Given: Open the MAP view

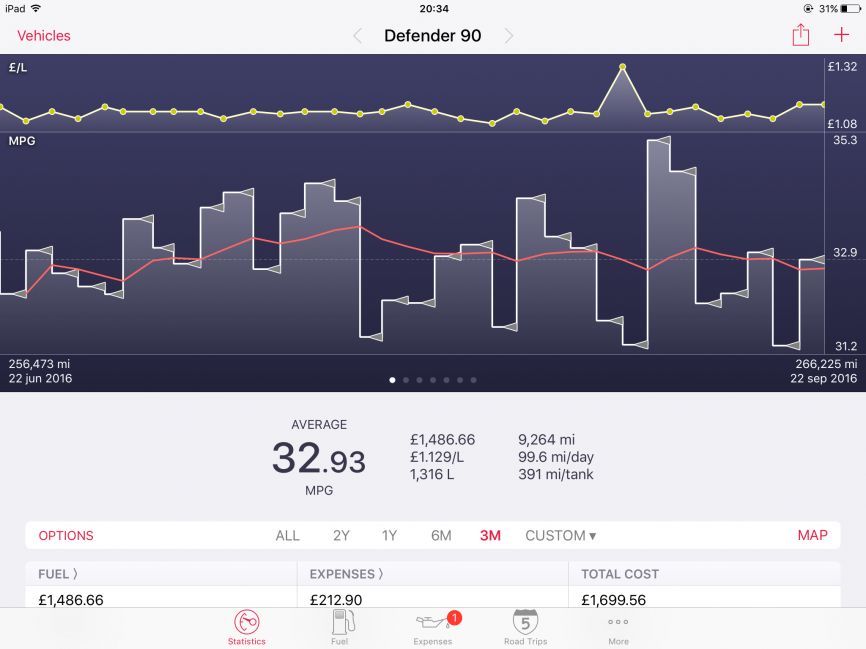Looking at the screenshot, I should (x=812, y=535).
